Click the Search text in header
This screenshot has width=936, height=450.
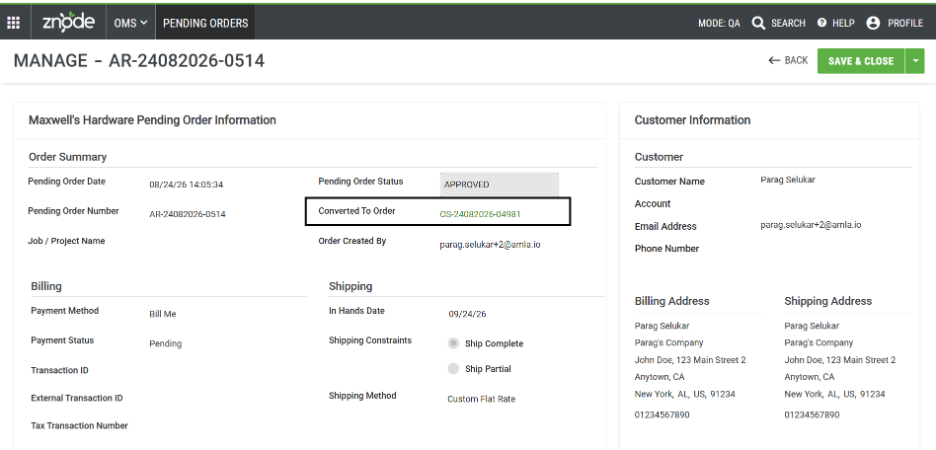click(788, 23)
